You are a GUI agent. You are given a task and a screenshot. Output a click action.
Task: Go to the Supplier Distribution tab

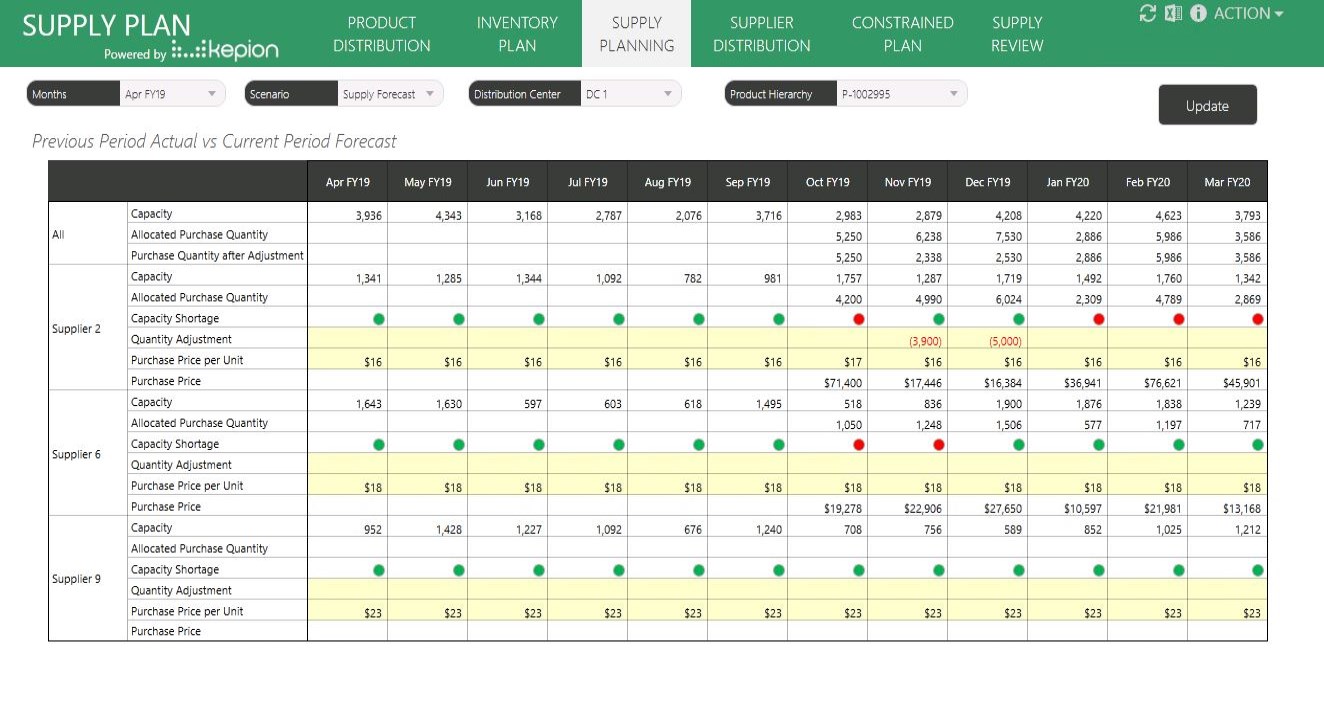761,34
